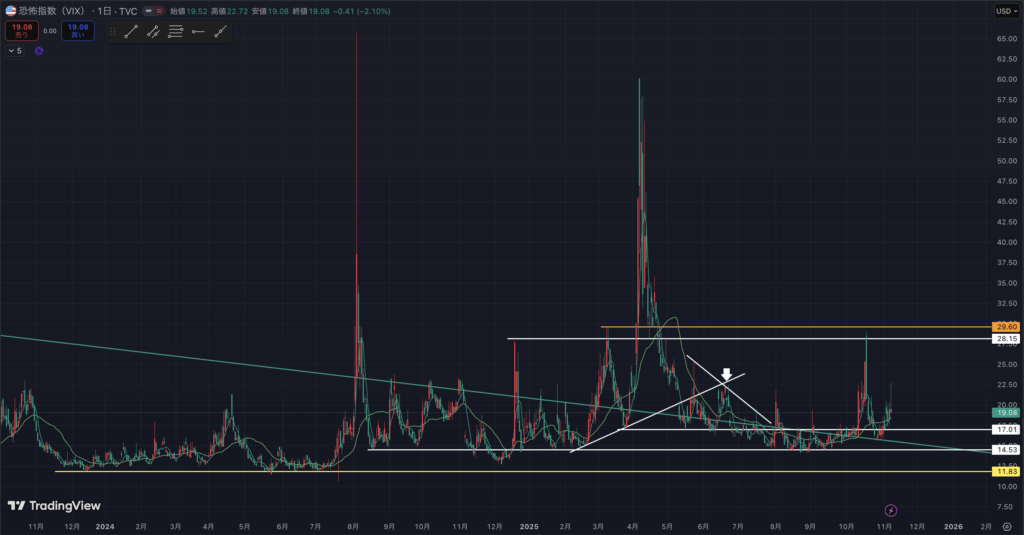Image resolution: width=1024 pixels, height=535 pixels.
Task: Select the white down arrow annotation
Action: coord(727,374)
